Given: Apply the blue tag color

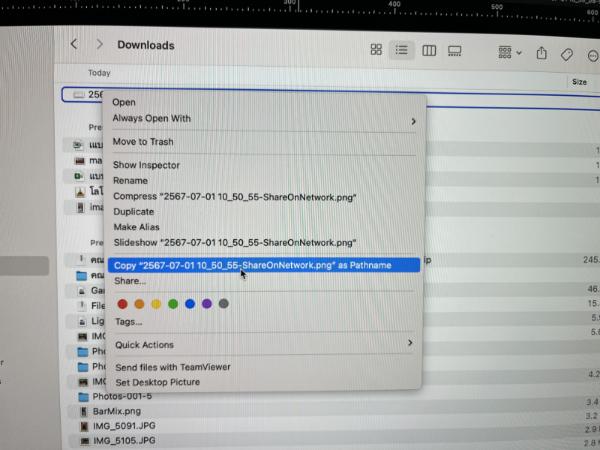Looking at the screenshot, I should tap(190, 304).
